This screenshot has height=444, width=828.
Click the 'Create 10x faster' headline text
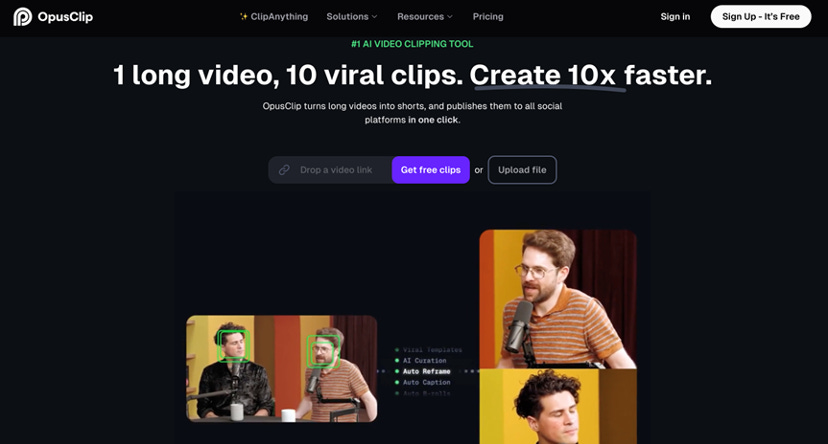[590, 75]
